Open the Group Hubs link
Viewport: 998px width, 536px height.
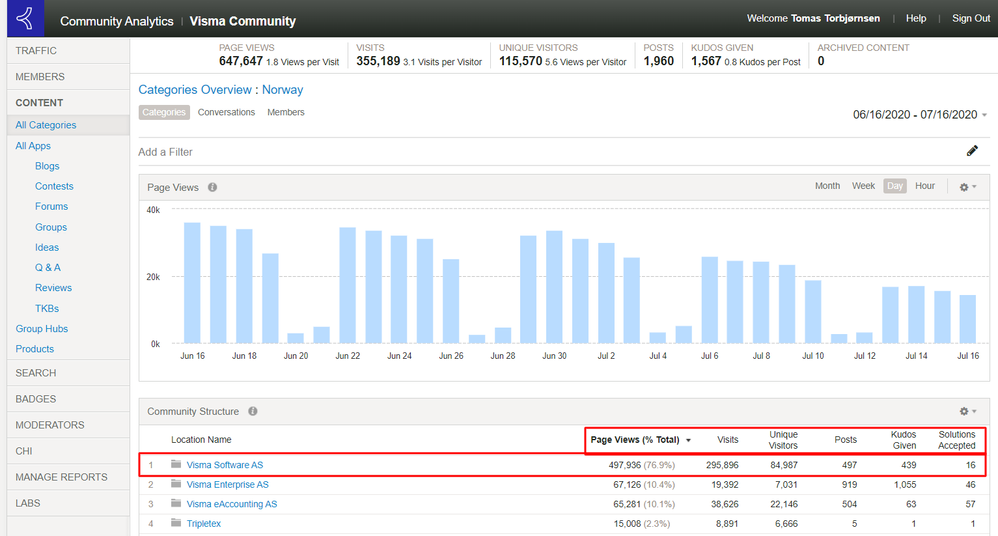pos(41,328)
